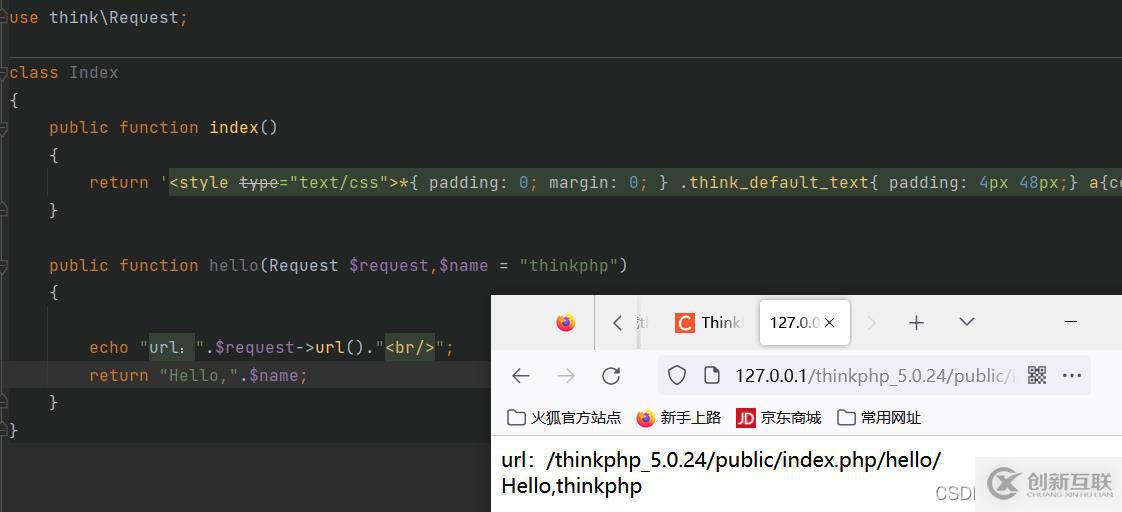
Task: Click the <style tag text
Action: click(199, 182)
